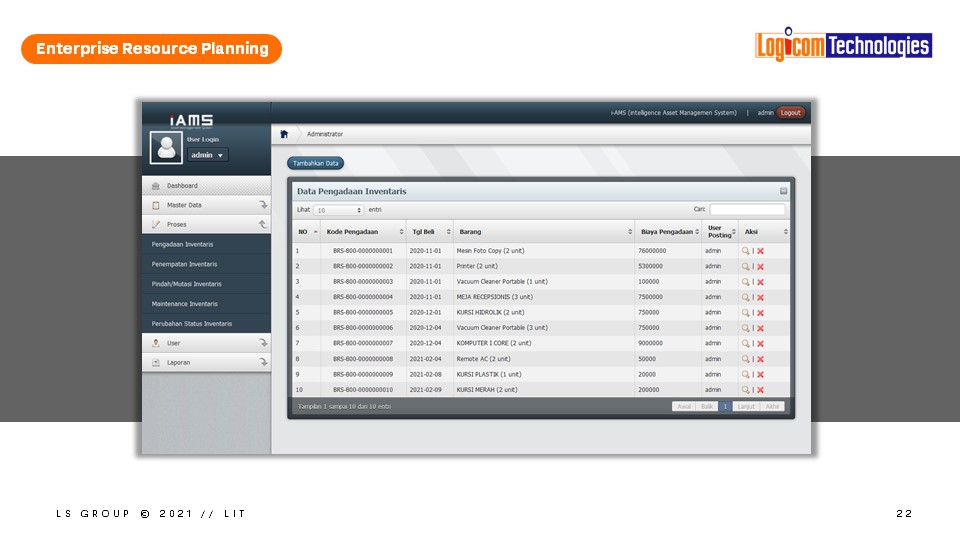This screenshot has width=960, height=540.
Task: Open the admin user dropdown
Action: click(208, 155)
